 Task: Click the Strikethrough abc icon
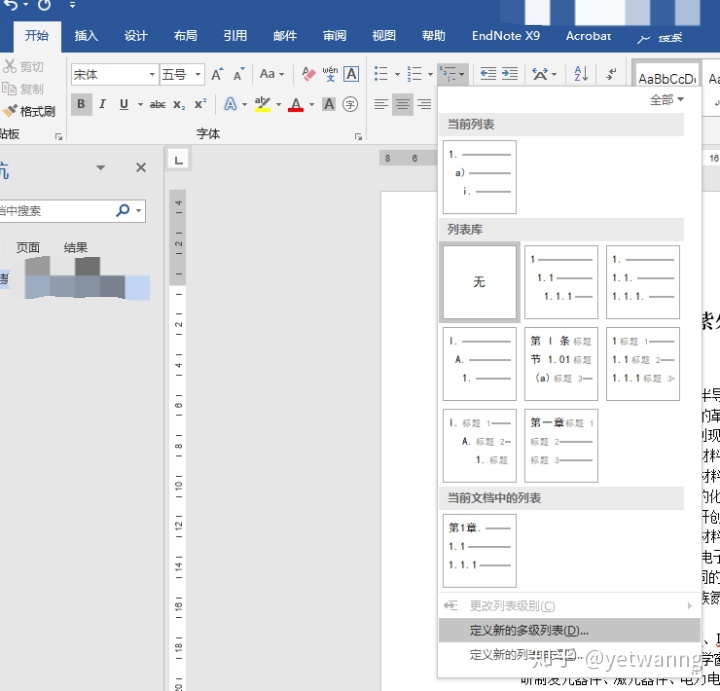pyautogui.click(x=158, y=105)
